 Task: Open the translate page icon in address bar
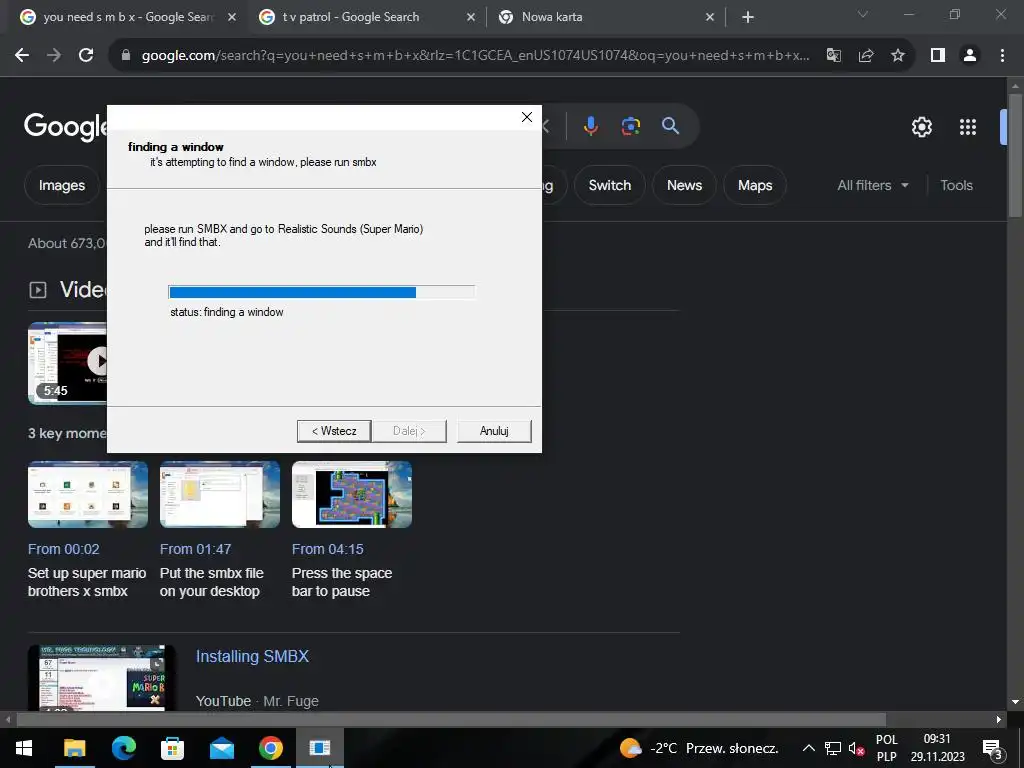(x=833, y=56)
